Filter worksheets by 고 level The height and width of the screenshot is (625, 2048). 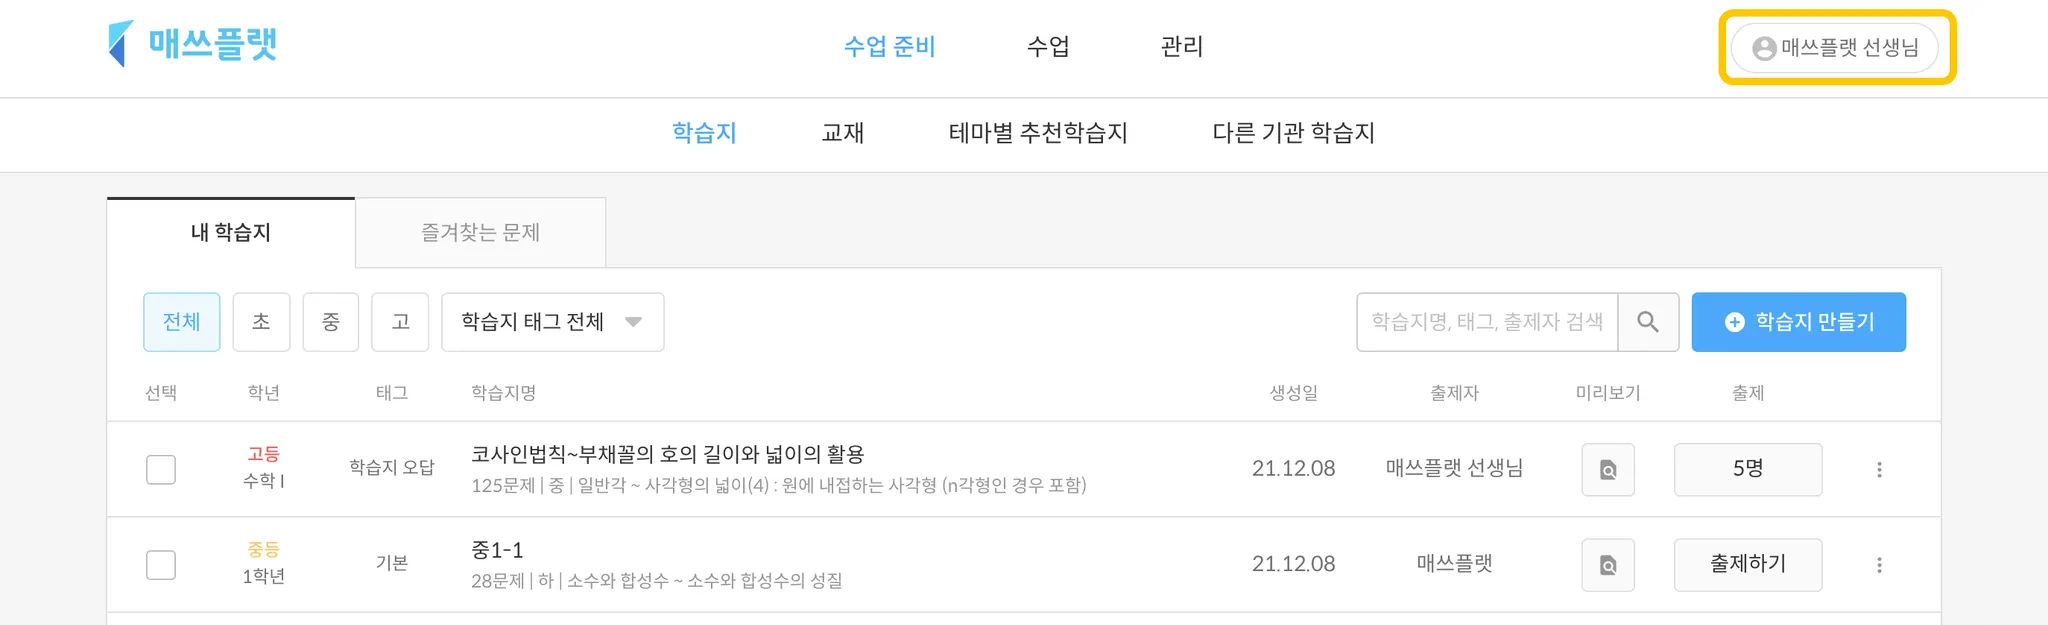[x=400, y=322]
